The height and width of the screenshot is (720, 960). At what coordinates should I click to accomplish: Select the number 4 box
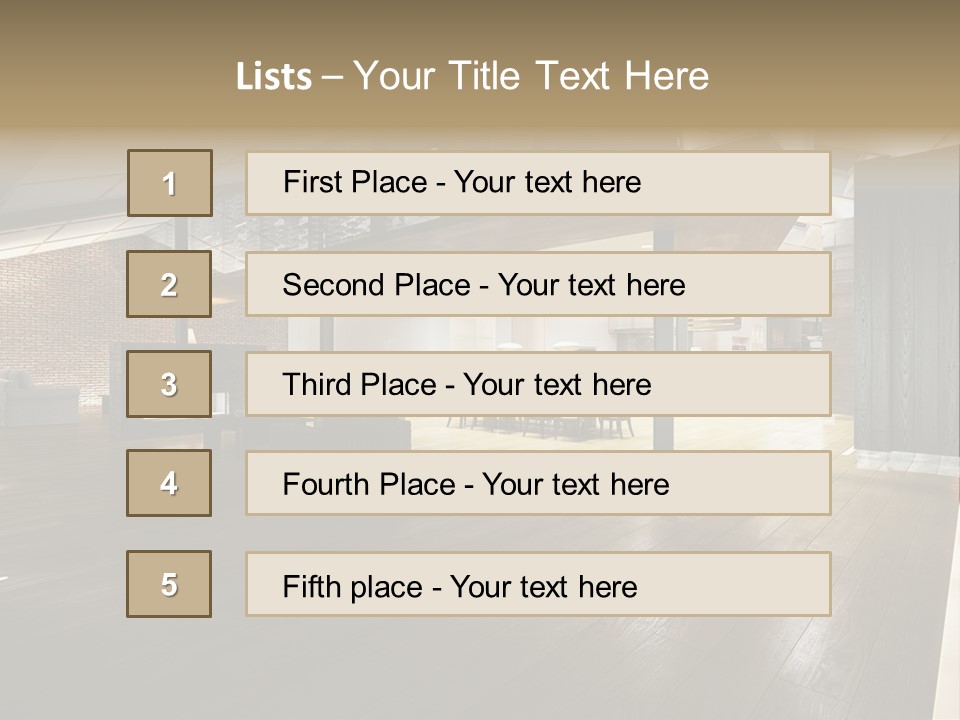[169, 483]
